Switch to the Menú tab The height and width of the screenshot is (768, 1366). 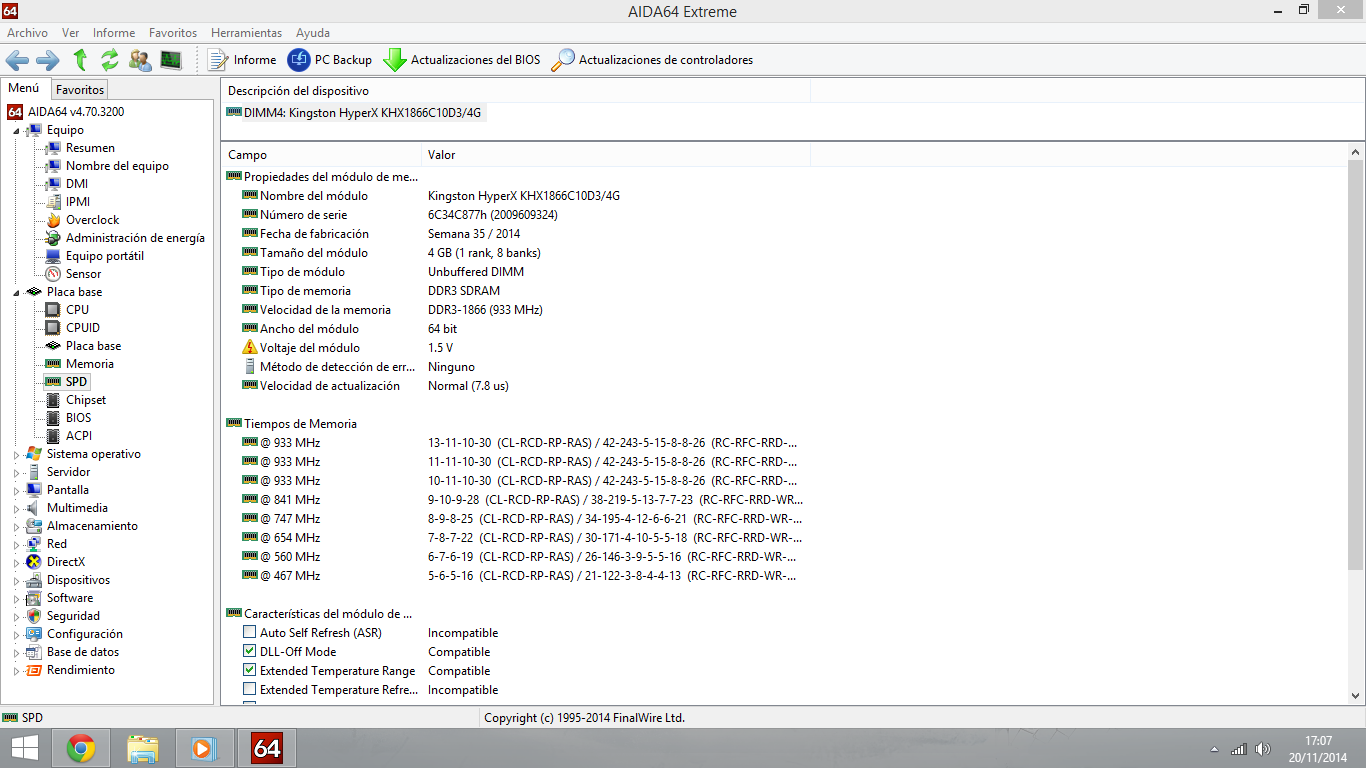coord(24,89)
